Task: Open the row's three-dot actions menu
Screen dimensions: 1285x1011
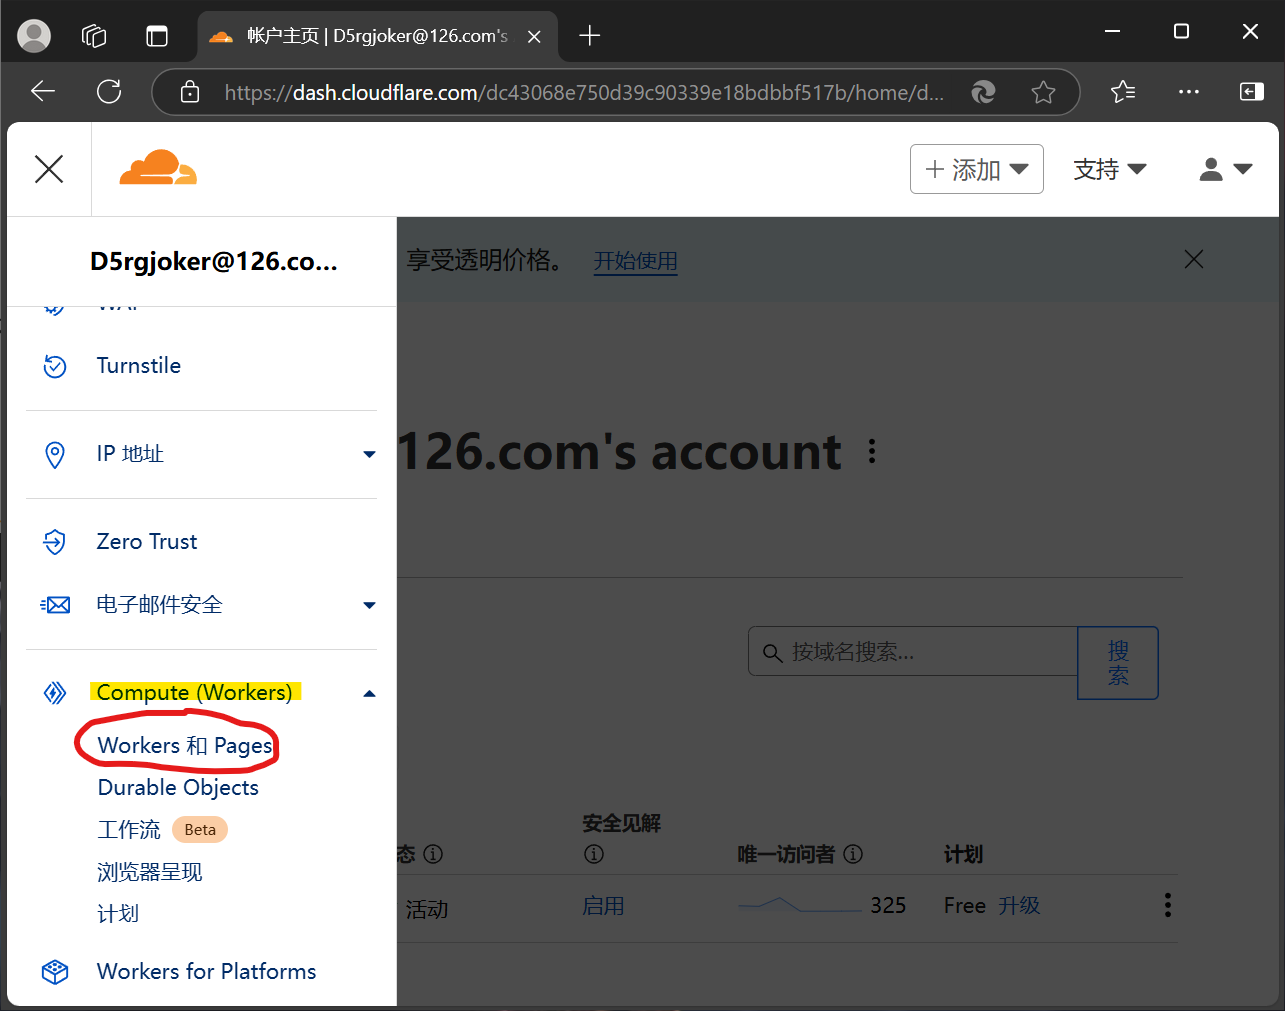Action: click(x=1167, y=906)
